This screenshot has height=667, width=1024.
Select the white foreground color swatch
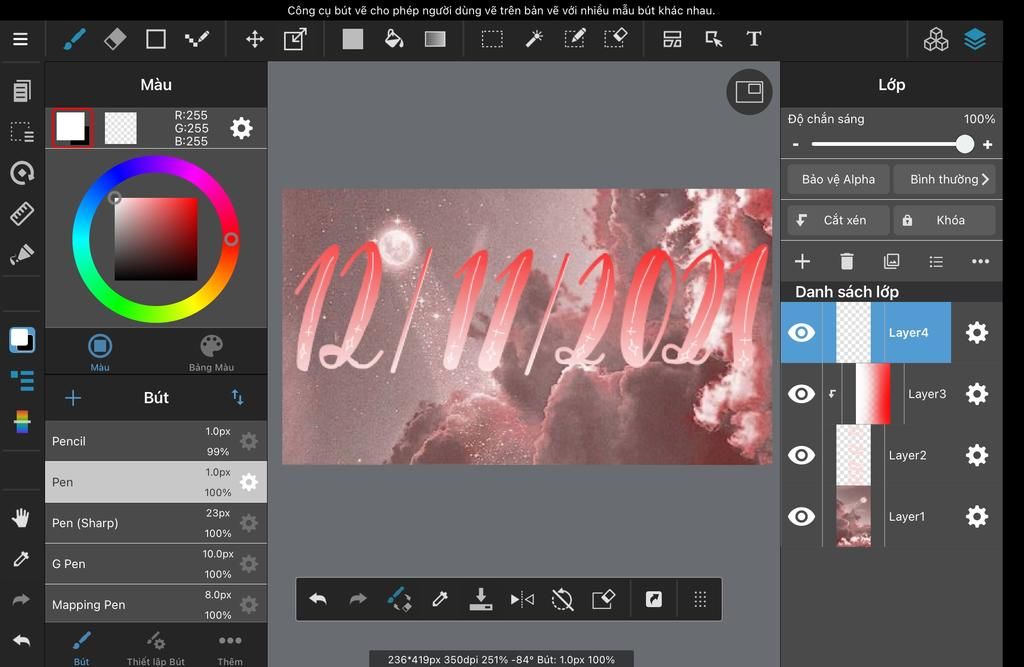point(71,126)
